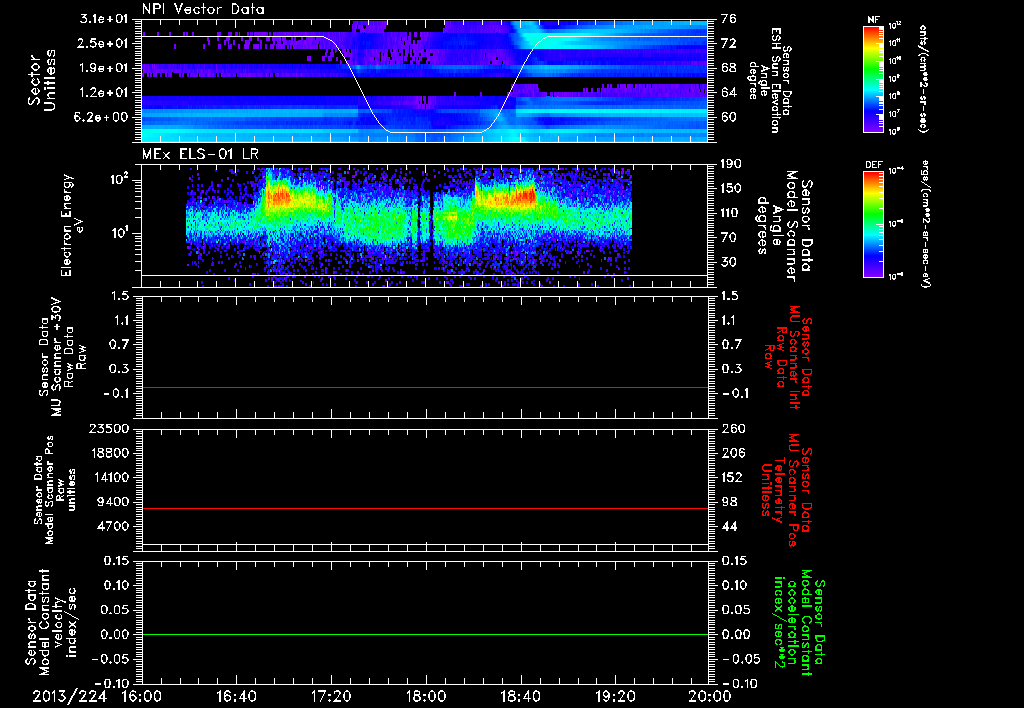The image size is (1024, 708).
Task: Select the "MU Scanner +30V Raw Data" axis title
Action: click(63, 357)
